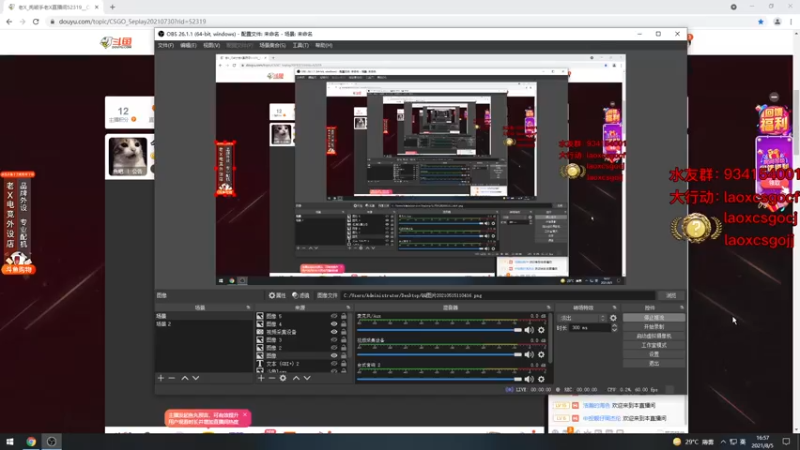Toggle lock of source 视频采集设备

pyautogui.click(x=344, y=332)
